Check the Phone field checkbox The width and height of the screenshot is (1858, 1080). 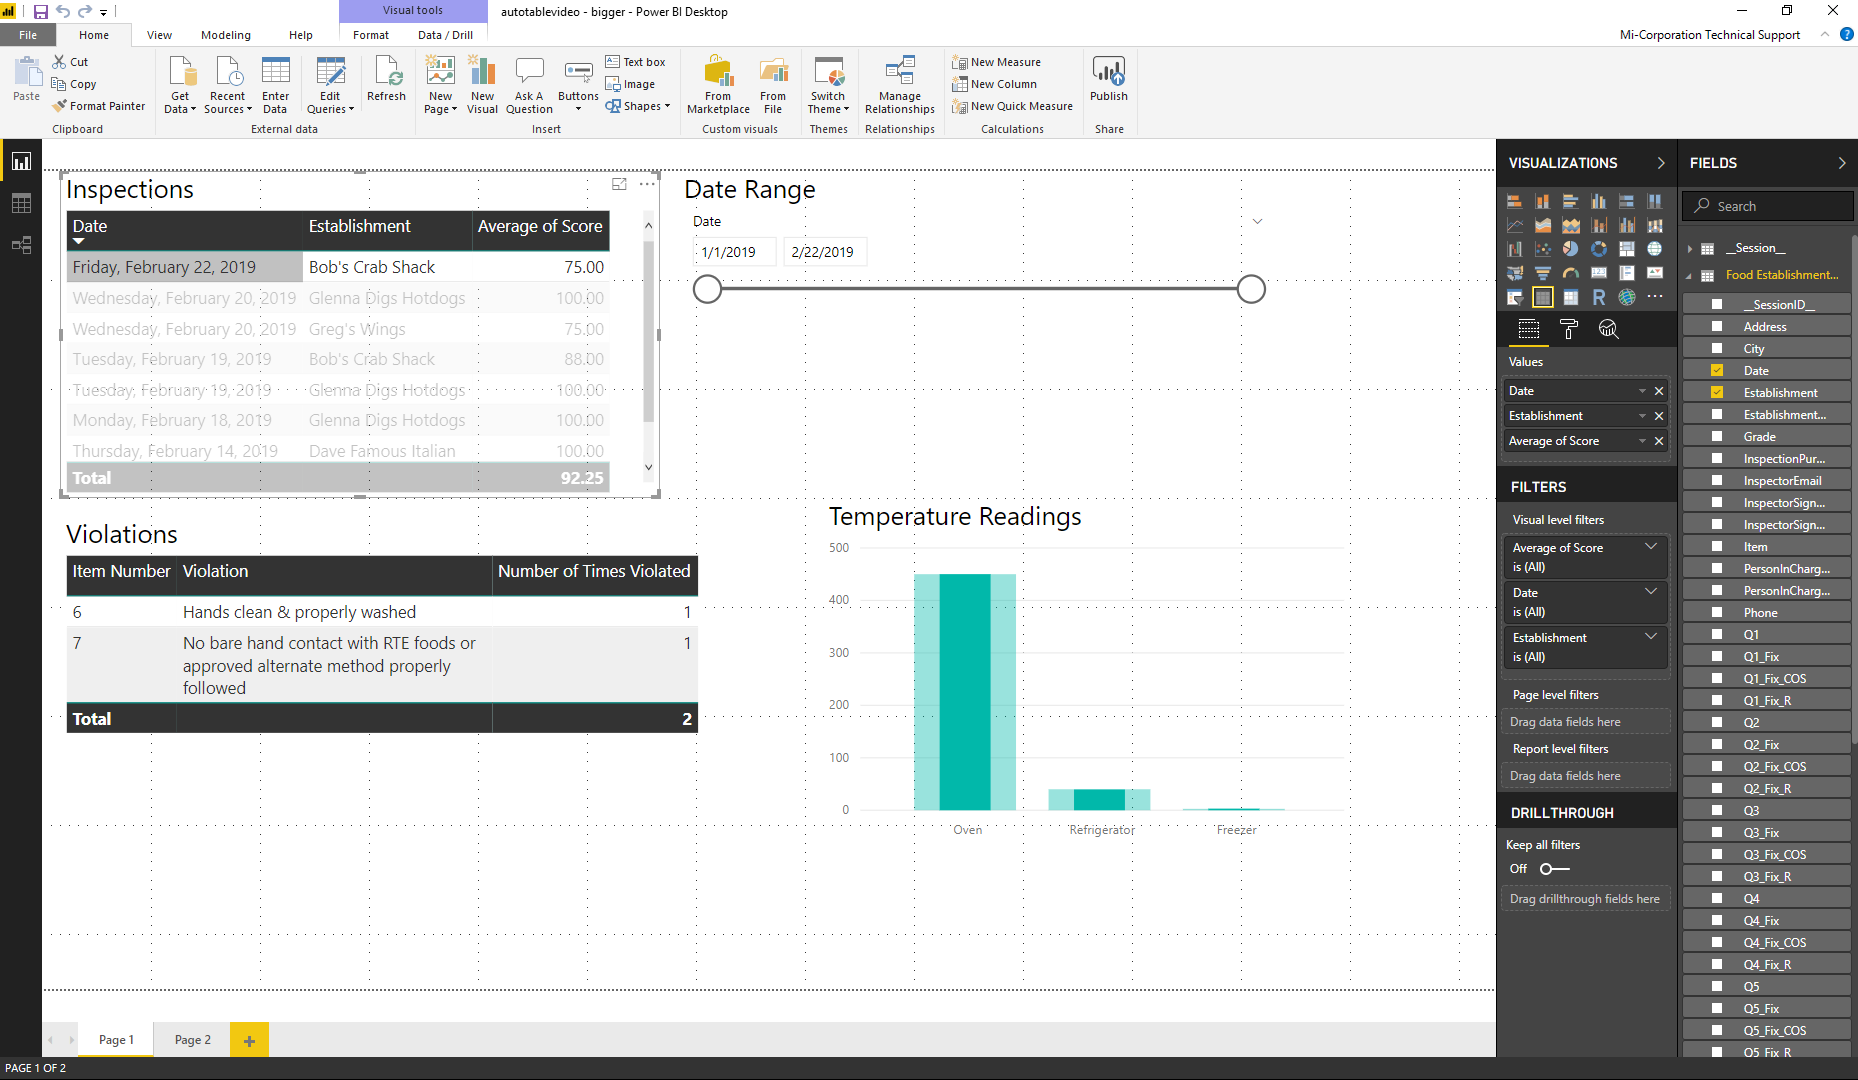[1717, 612]
